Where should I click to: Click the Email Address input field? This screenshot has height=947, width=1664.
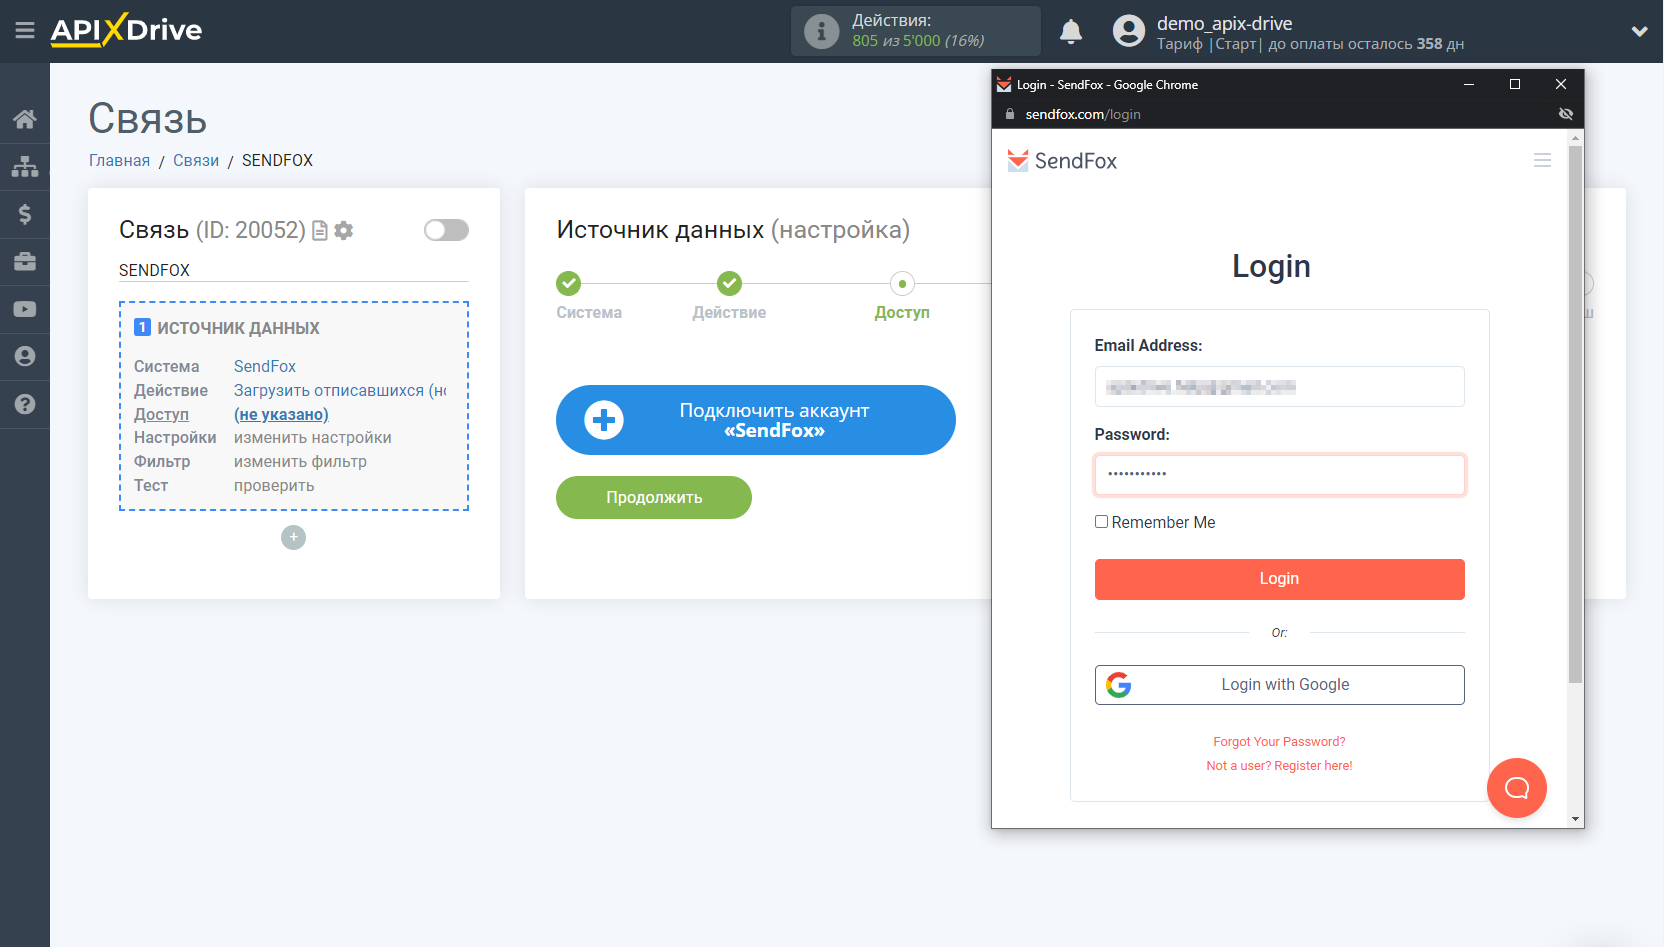click(1280, 387)
